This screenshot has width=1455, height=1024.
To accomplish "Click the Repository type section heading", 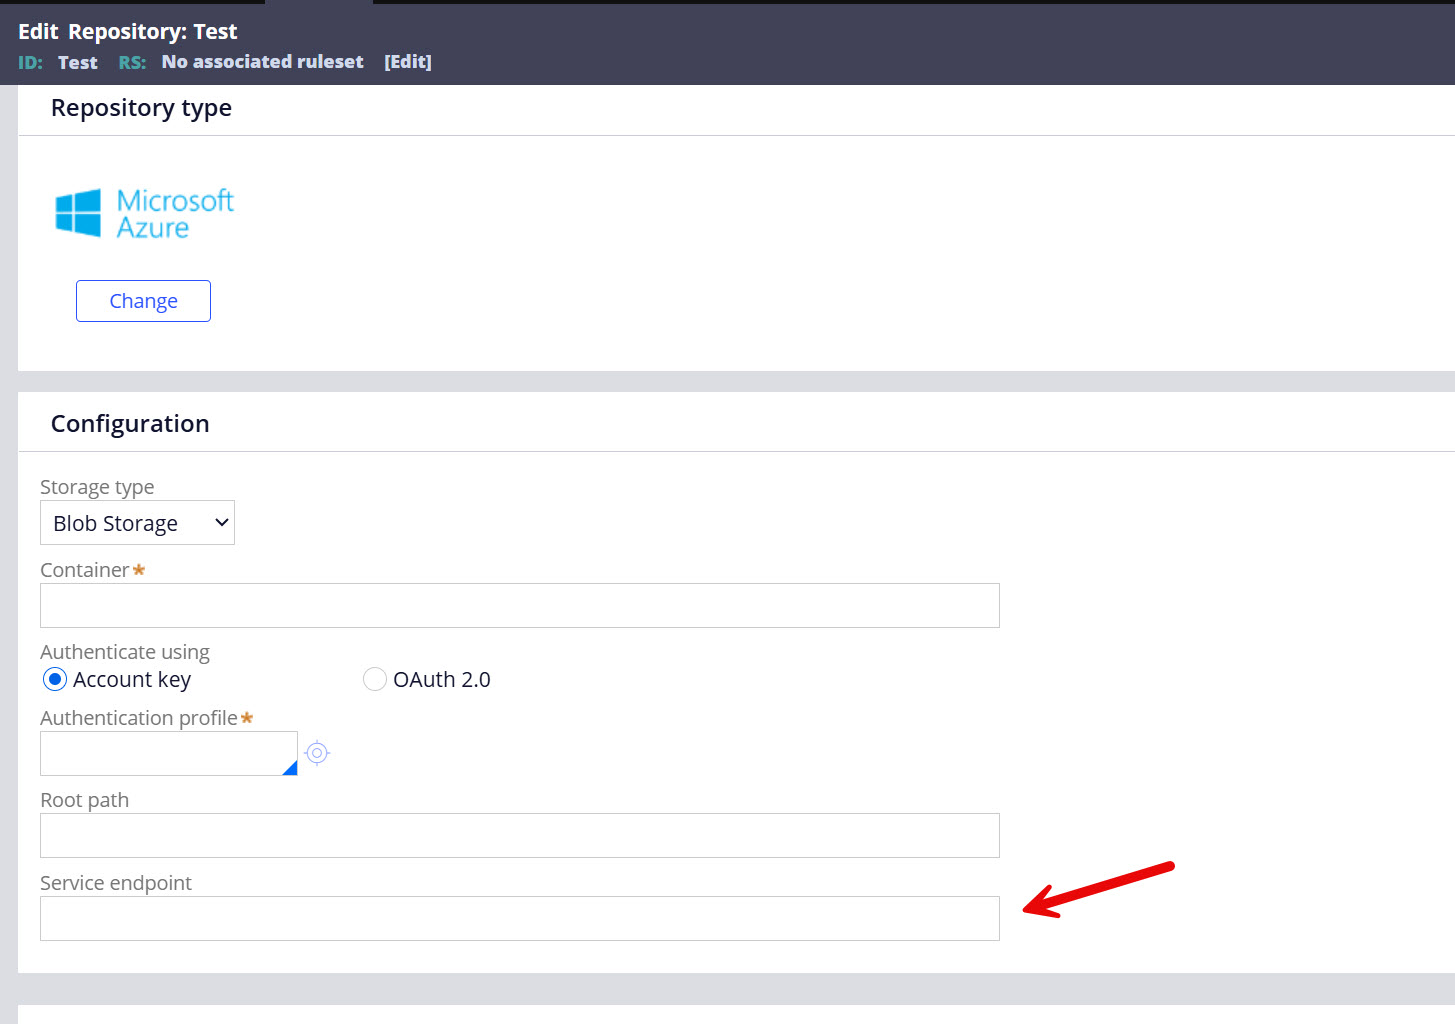I will point(141,108).
